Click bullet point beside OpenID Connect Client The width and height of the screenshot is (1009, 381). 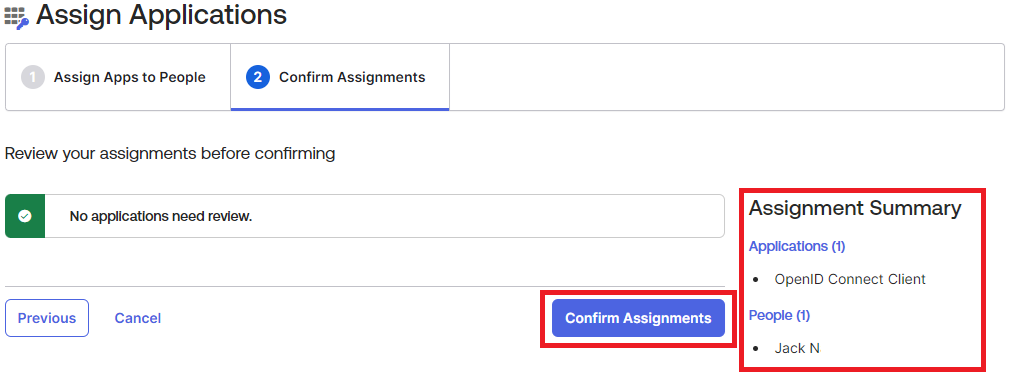click(756, 280)
